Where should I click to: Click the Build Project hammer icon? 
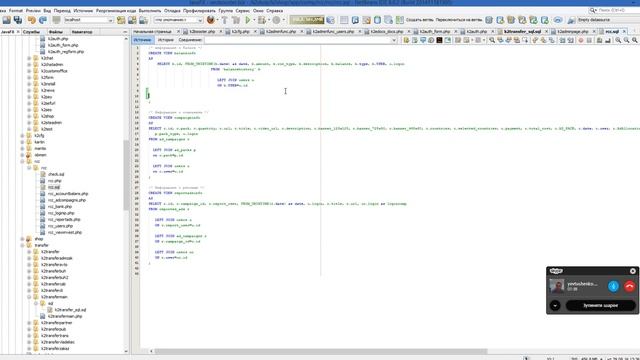tap(224, 20)
